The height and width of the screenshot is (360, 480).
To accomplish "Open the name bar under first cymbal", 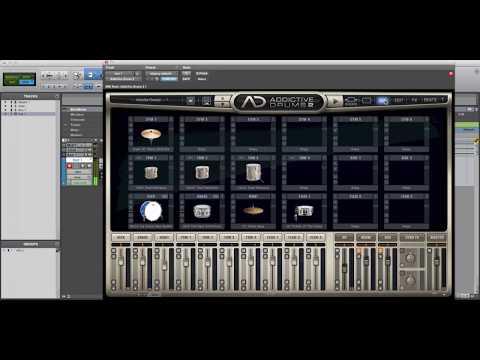I will tap(151, 149).
